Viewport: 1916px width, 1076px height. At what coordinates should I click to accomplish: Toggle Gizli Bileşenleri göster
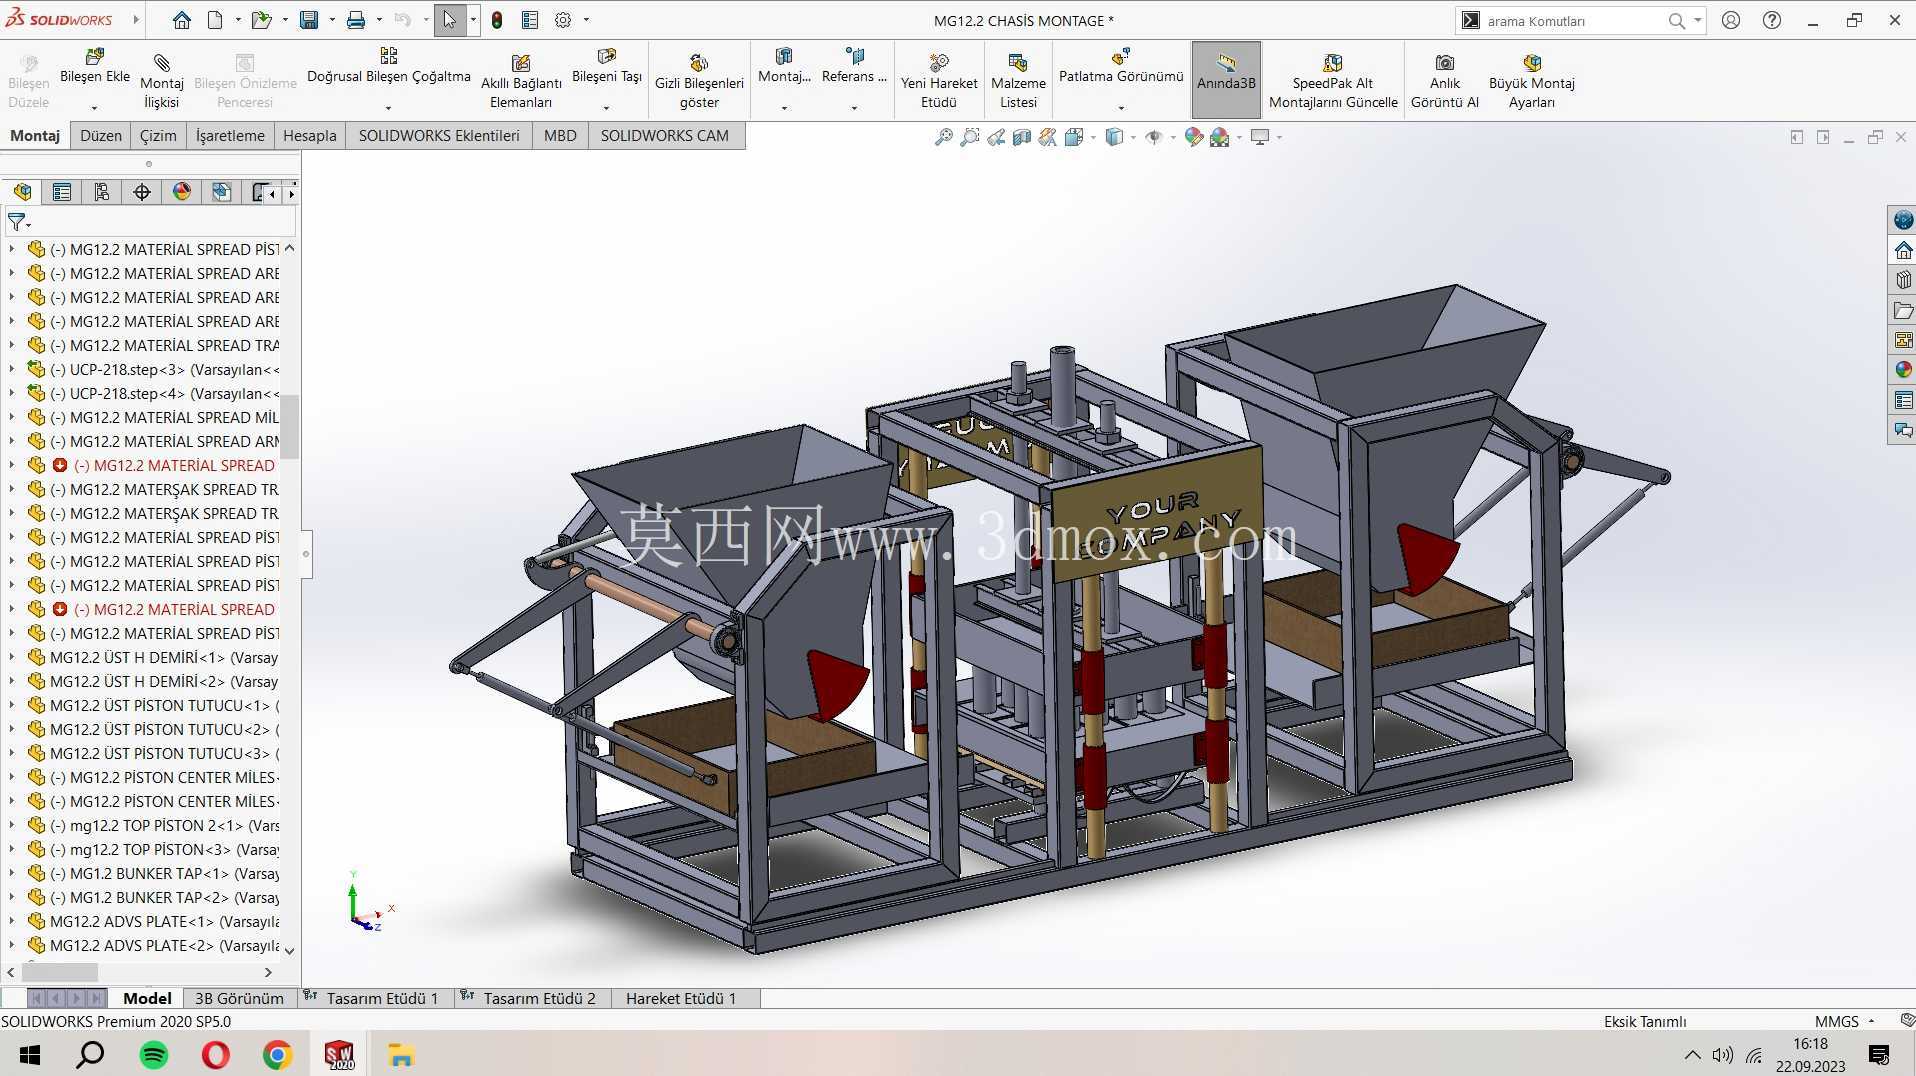(699, 81)
